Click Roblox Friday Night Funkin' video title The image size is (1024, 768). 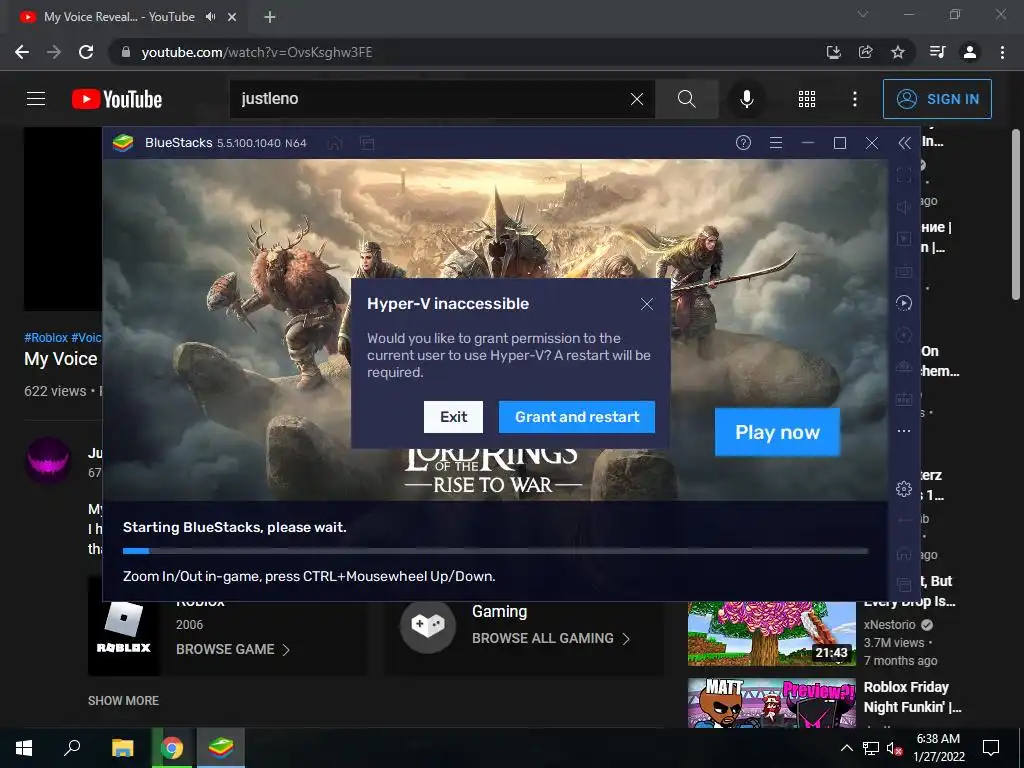point(912,697)
